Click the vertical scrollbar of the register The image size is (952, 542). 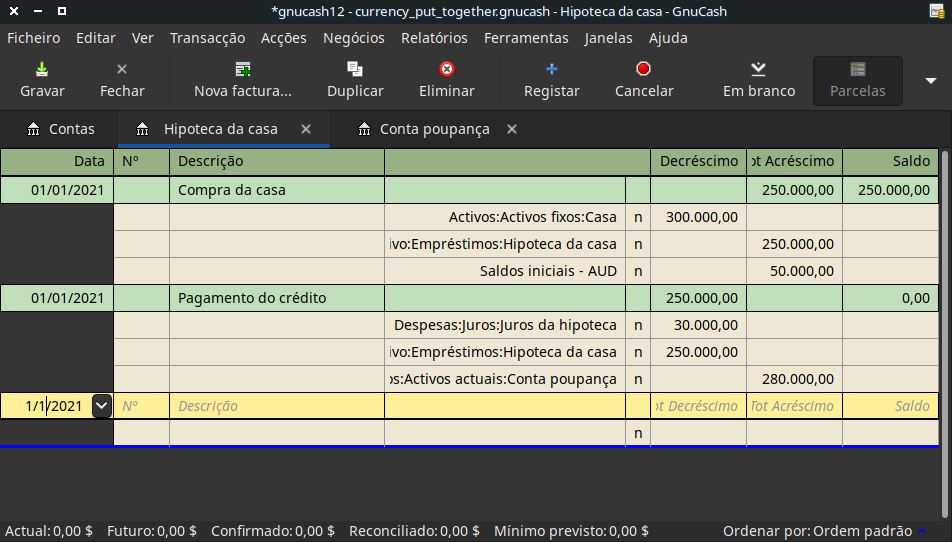[x=945, y=300]
